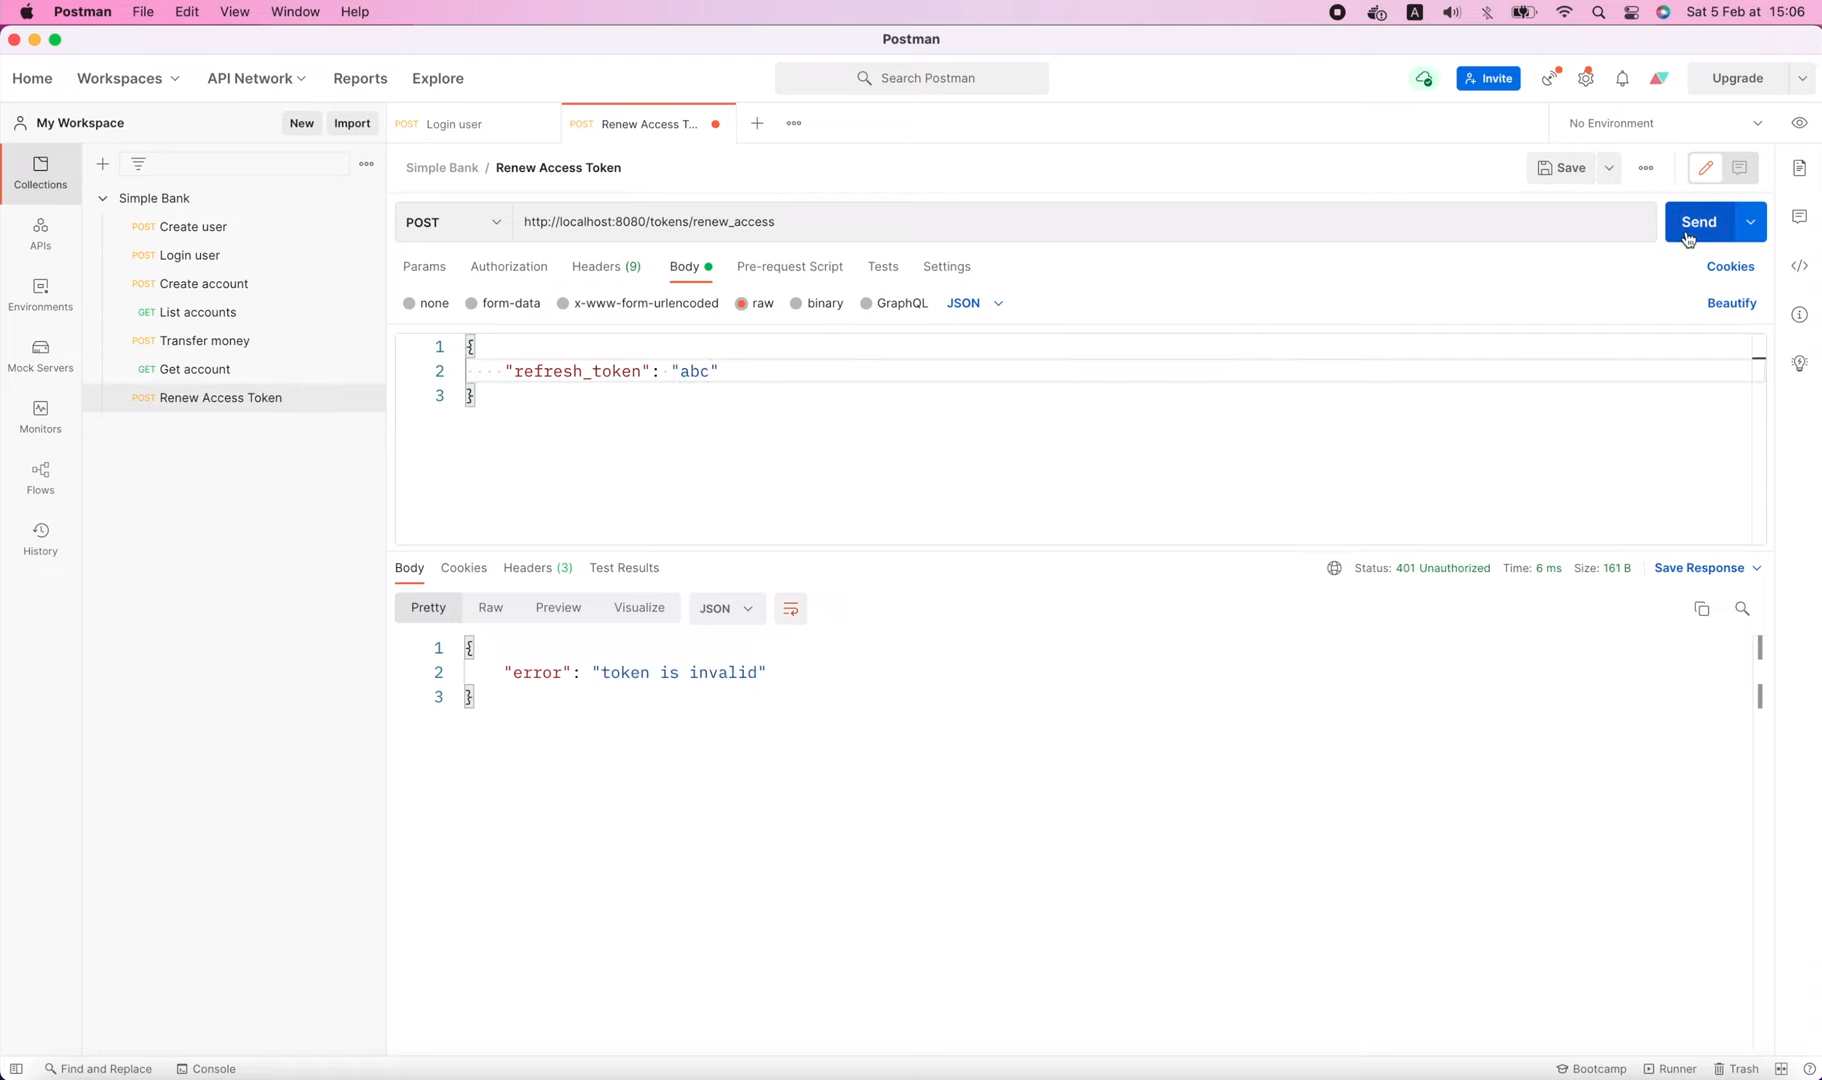Open the tab bar more options ellipsis

[794, 123]
